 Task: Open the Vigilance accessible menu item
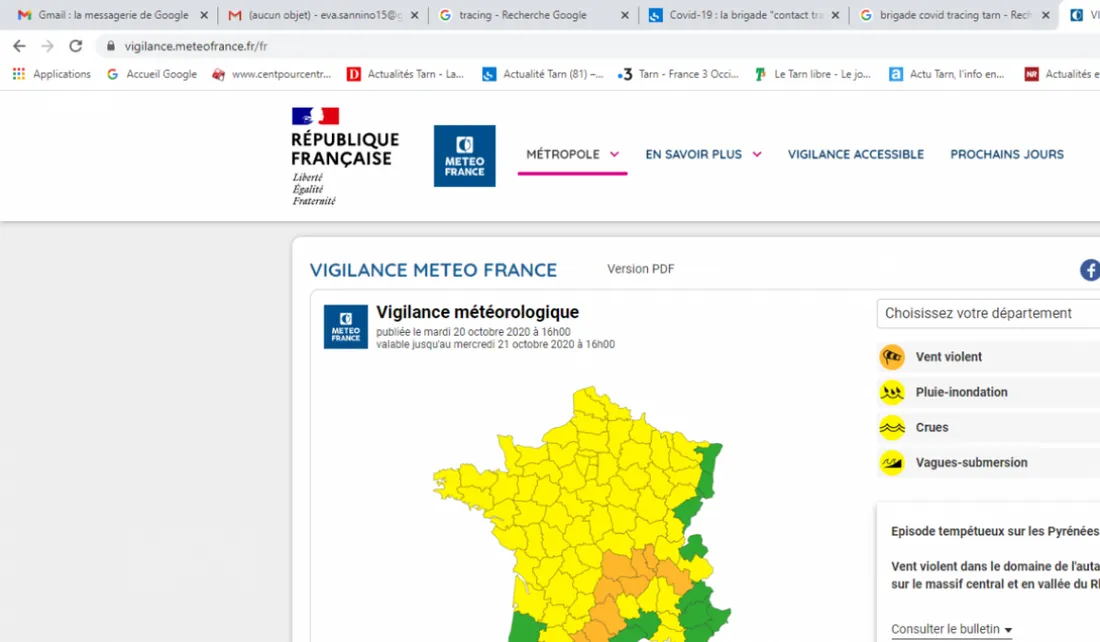[855, 154]
